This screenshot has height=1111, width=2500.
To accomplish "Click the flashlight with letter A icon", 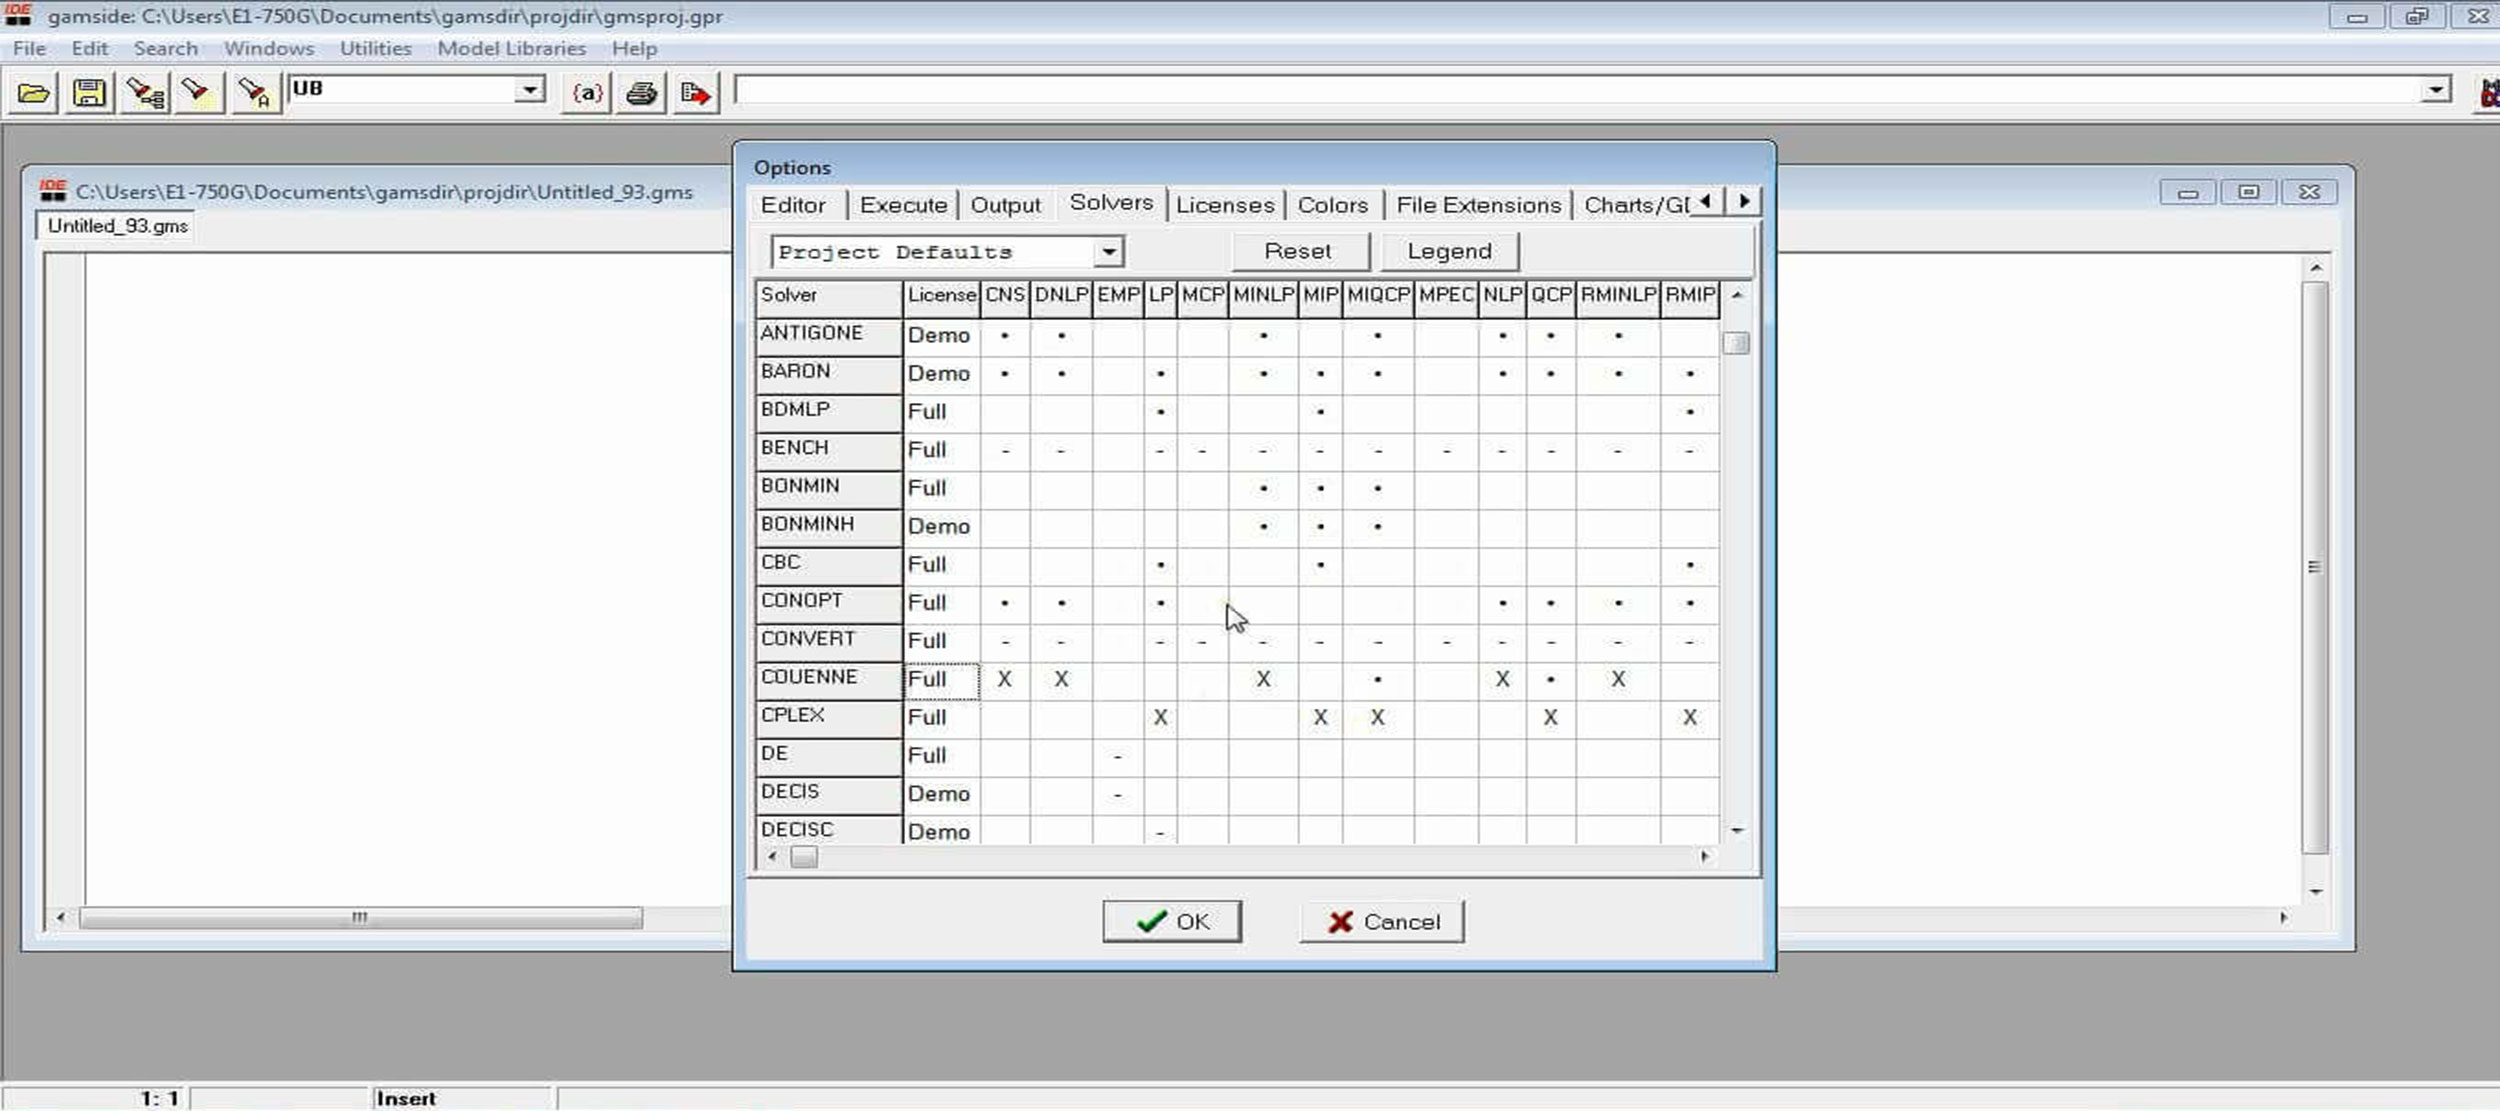I will pos(255,93).
